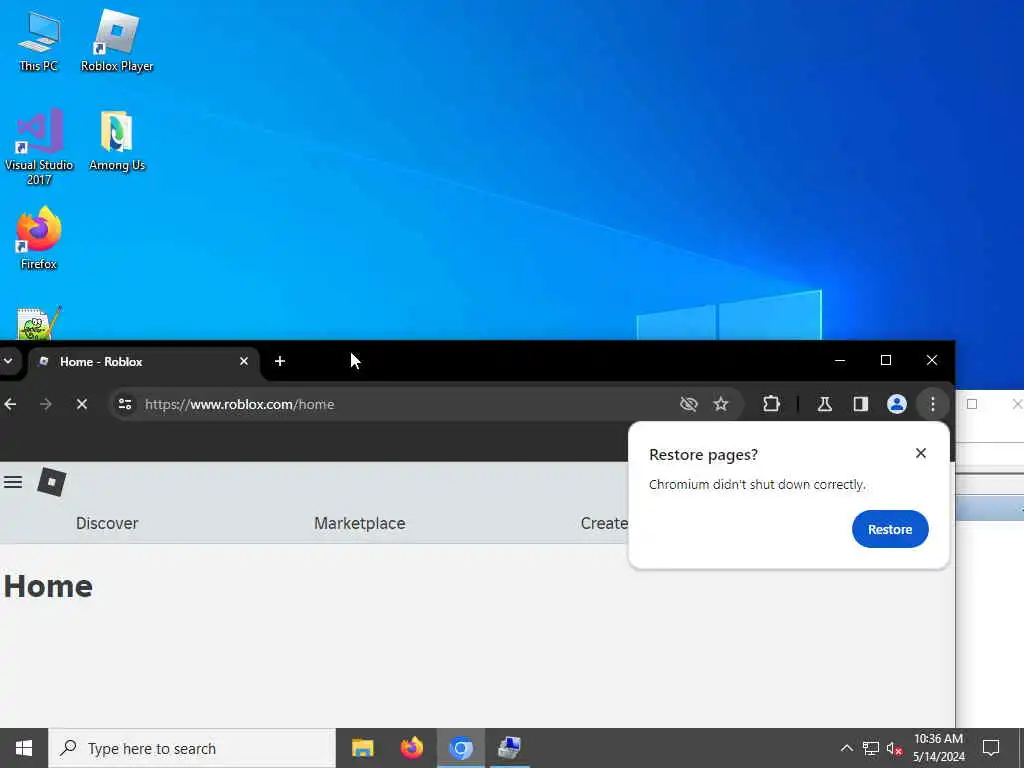
Task: Dismiss the Restore pages popup
Action: (921, 453)
